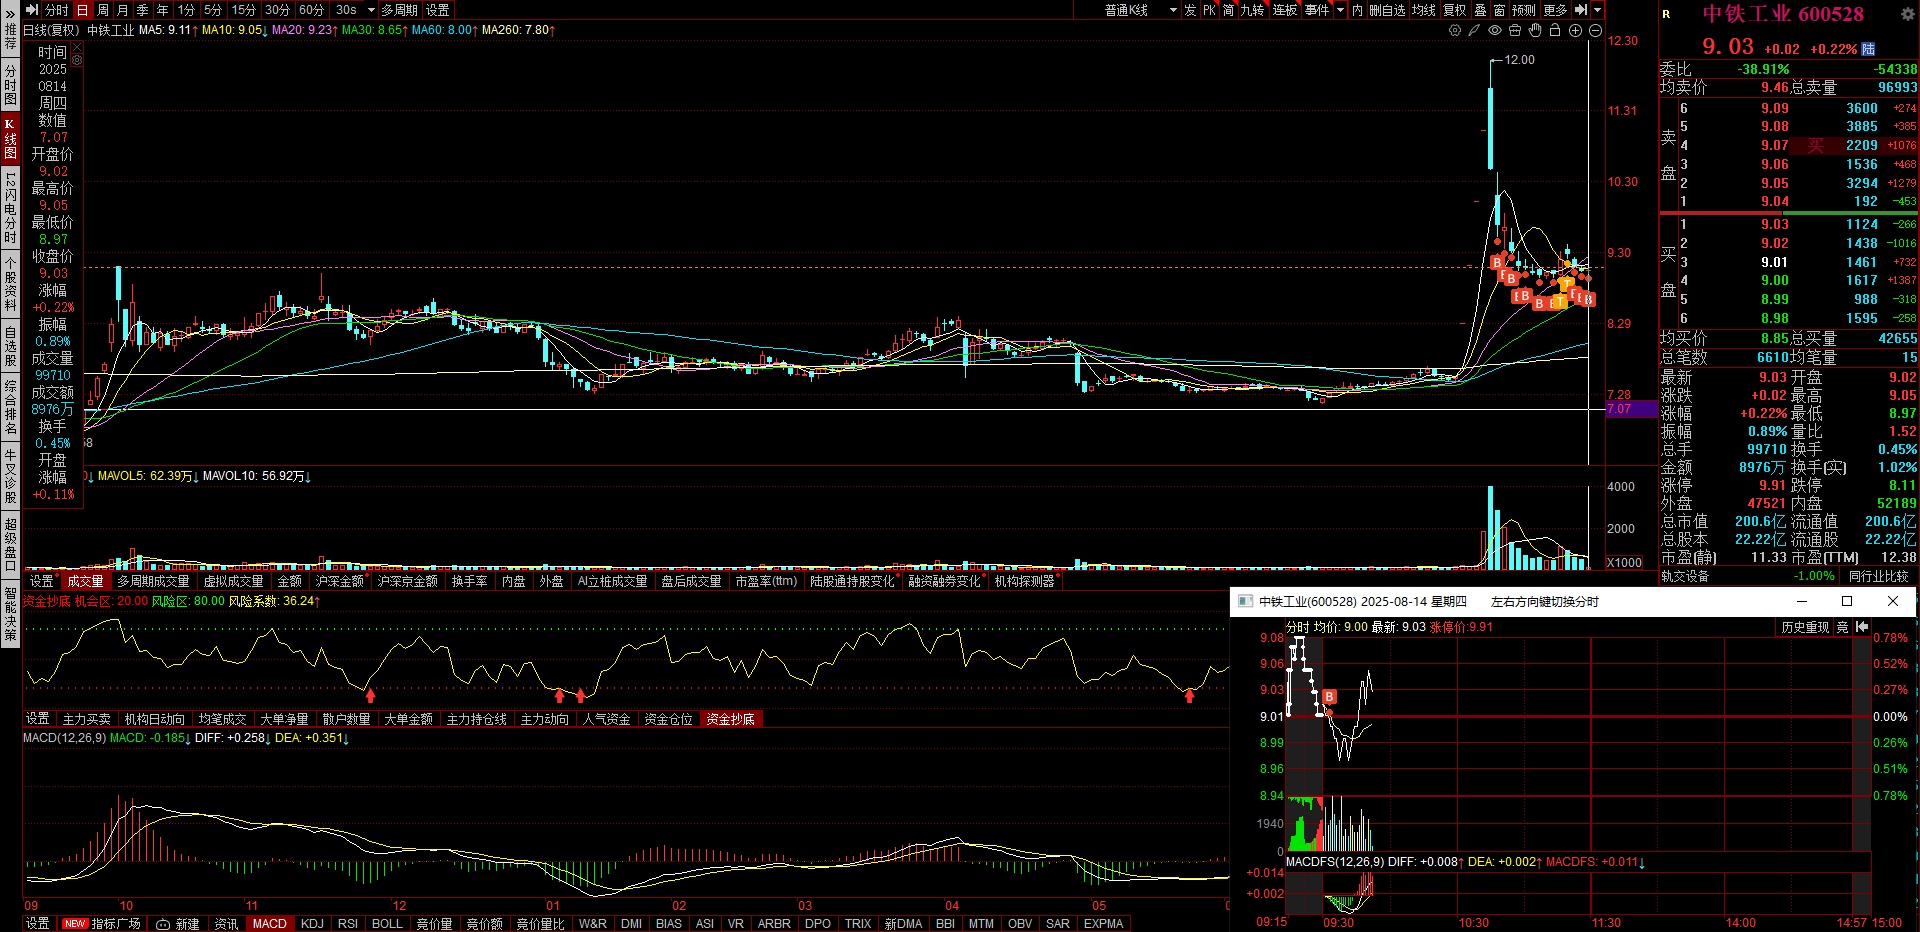Click the left collapse arrow icon
The image size is (1920, 932).
(x=32, y=10)
